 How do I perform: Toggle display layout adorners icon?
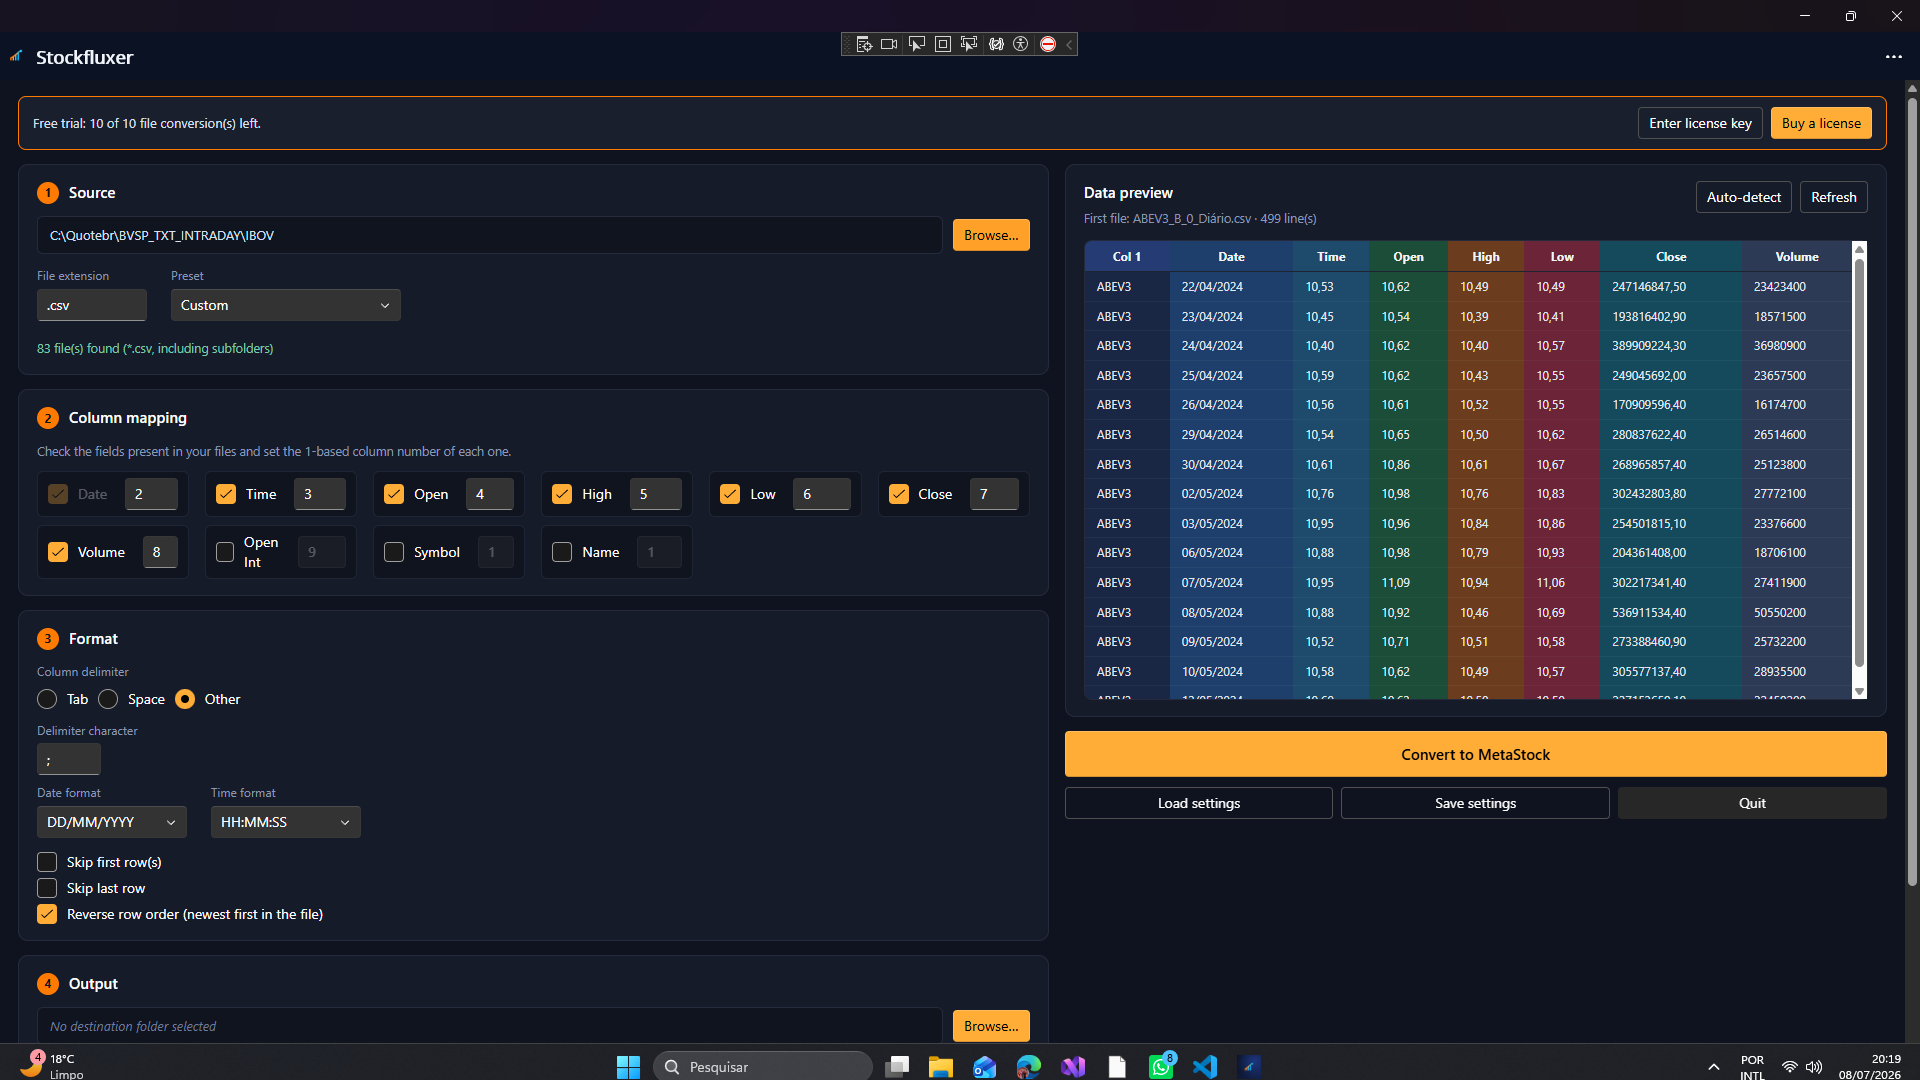point(943,44)
